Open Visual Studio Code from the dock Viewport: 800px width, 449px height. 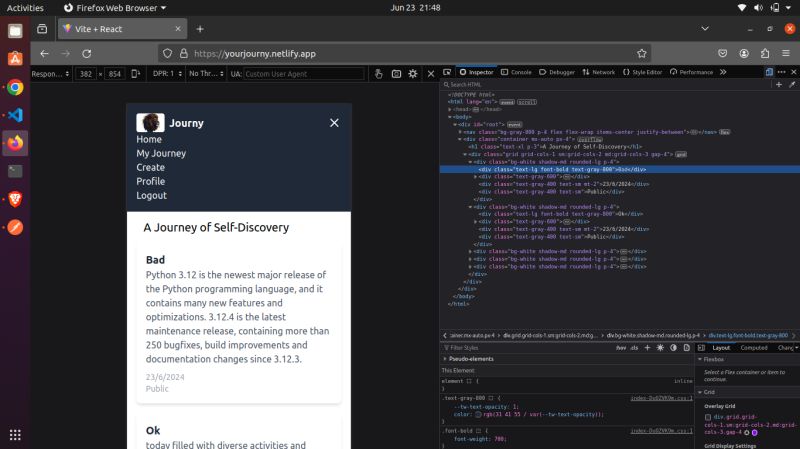[15, 115]
